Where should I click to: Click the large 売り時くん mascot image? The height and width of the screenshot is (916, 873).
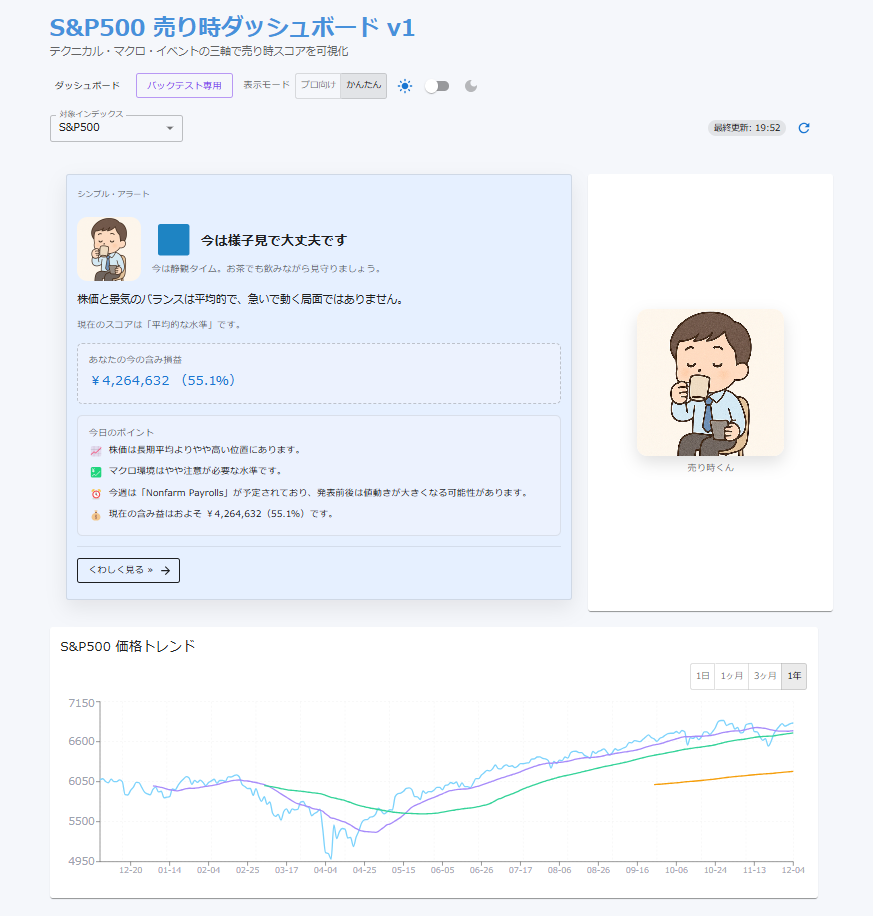click(710, 383)
